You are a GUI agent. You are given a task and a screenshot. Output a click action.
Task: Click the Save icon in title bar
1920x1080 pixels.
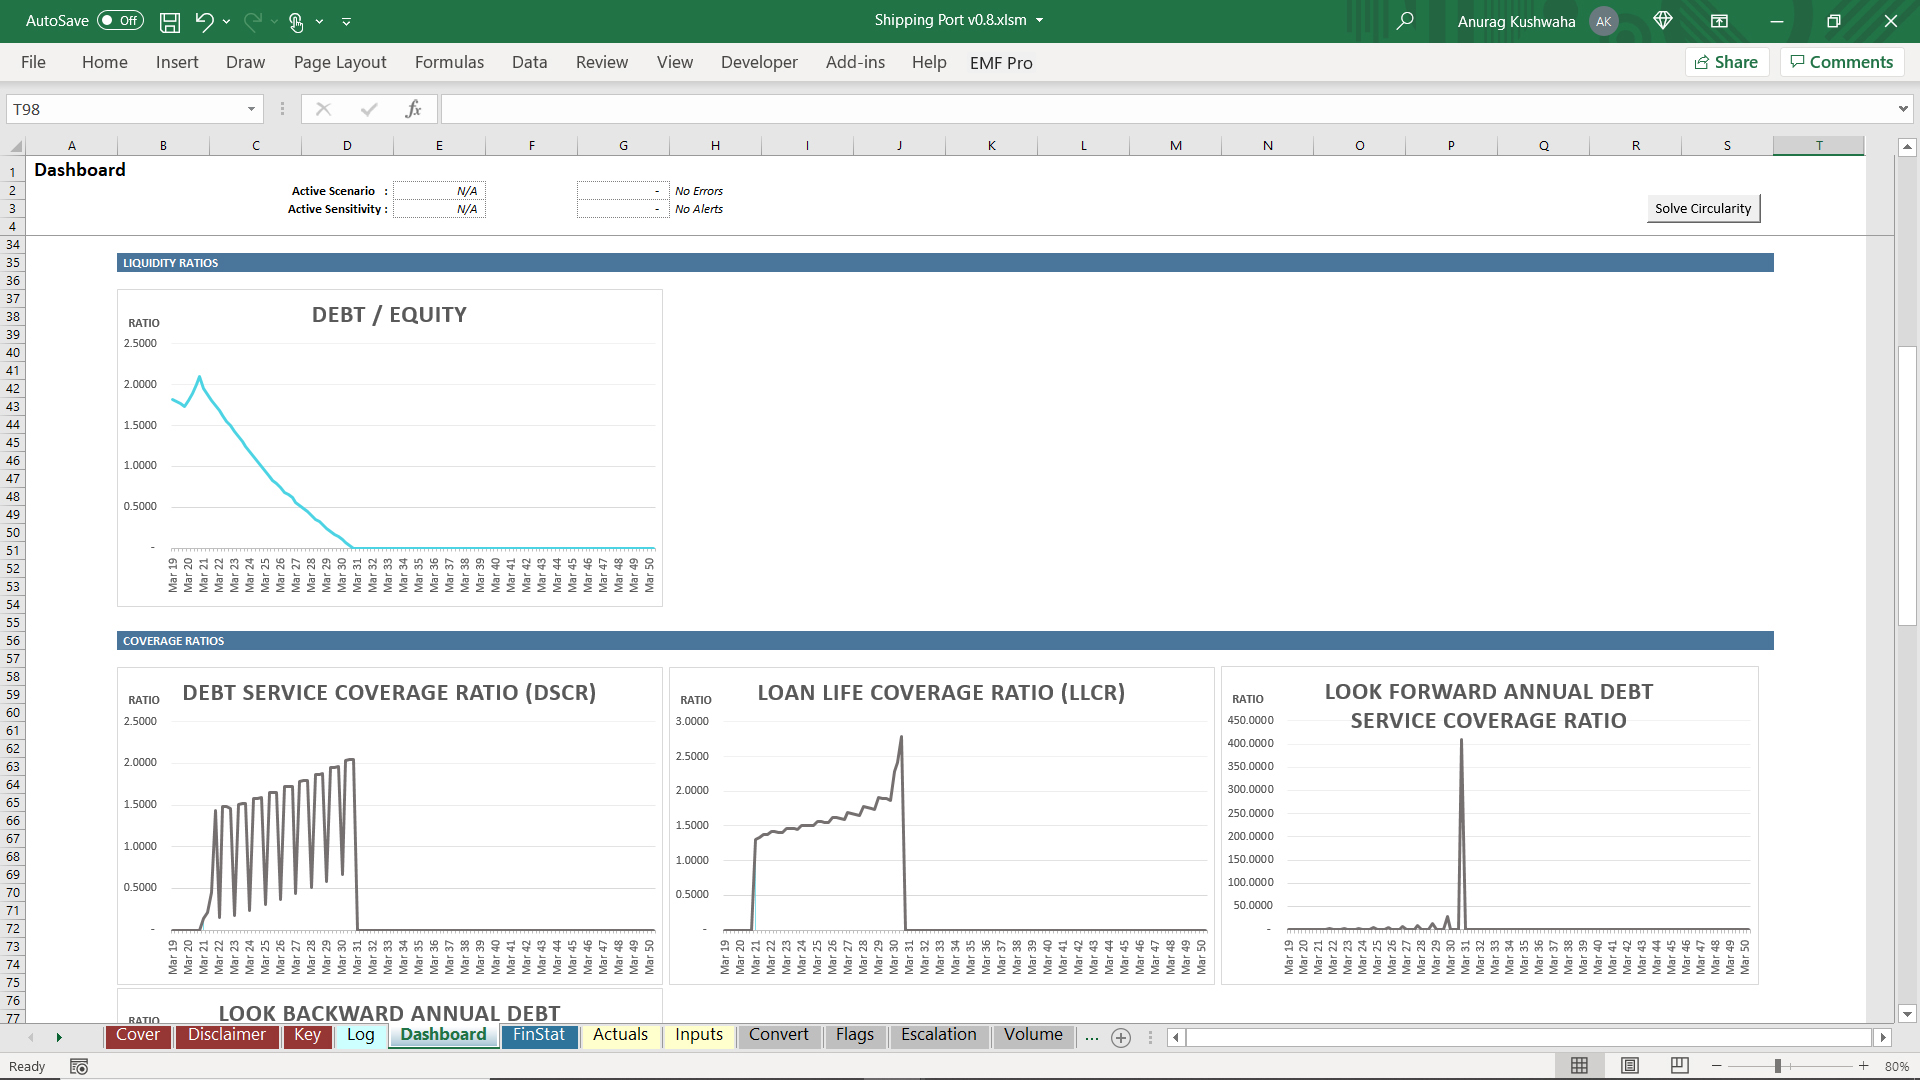[x=170, y=21]
